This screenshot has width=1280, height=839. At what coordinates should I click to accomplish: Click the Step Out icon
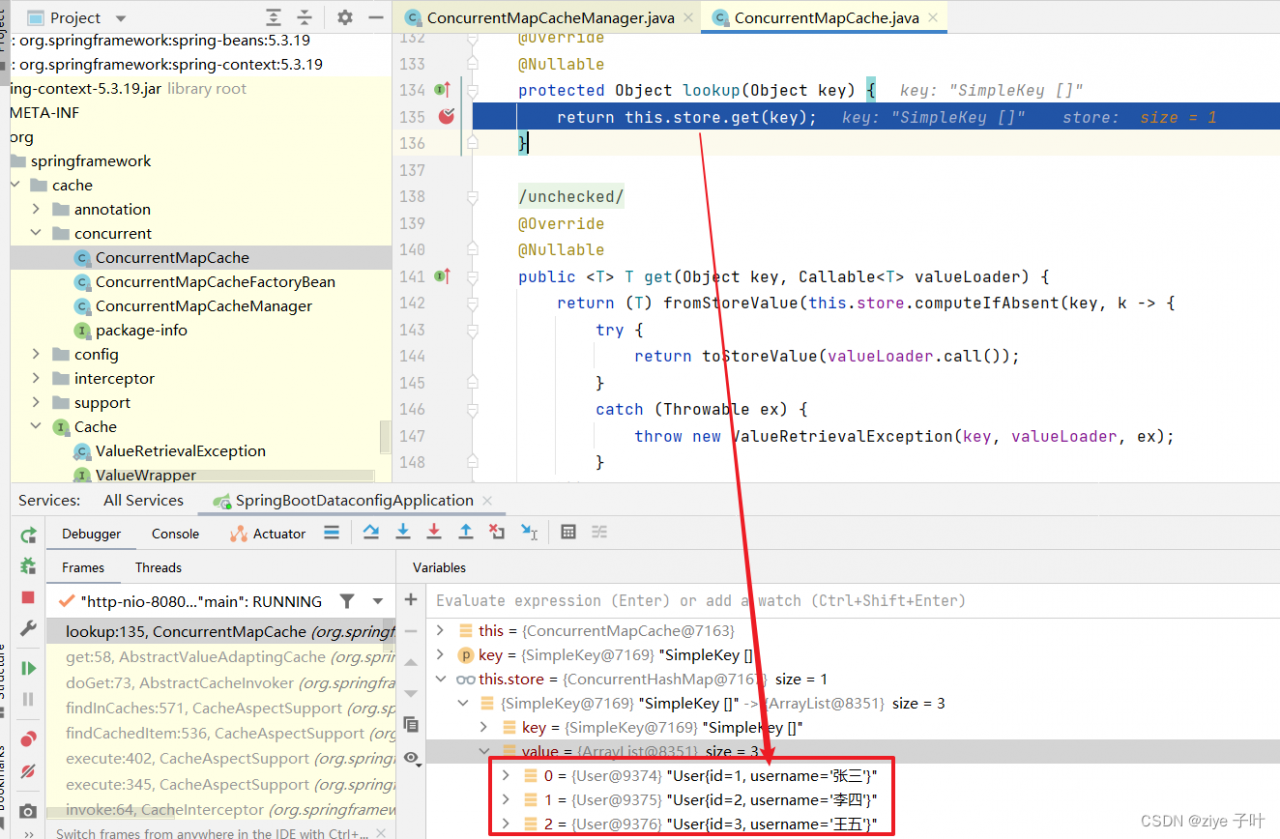tap(466, 533)
